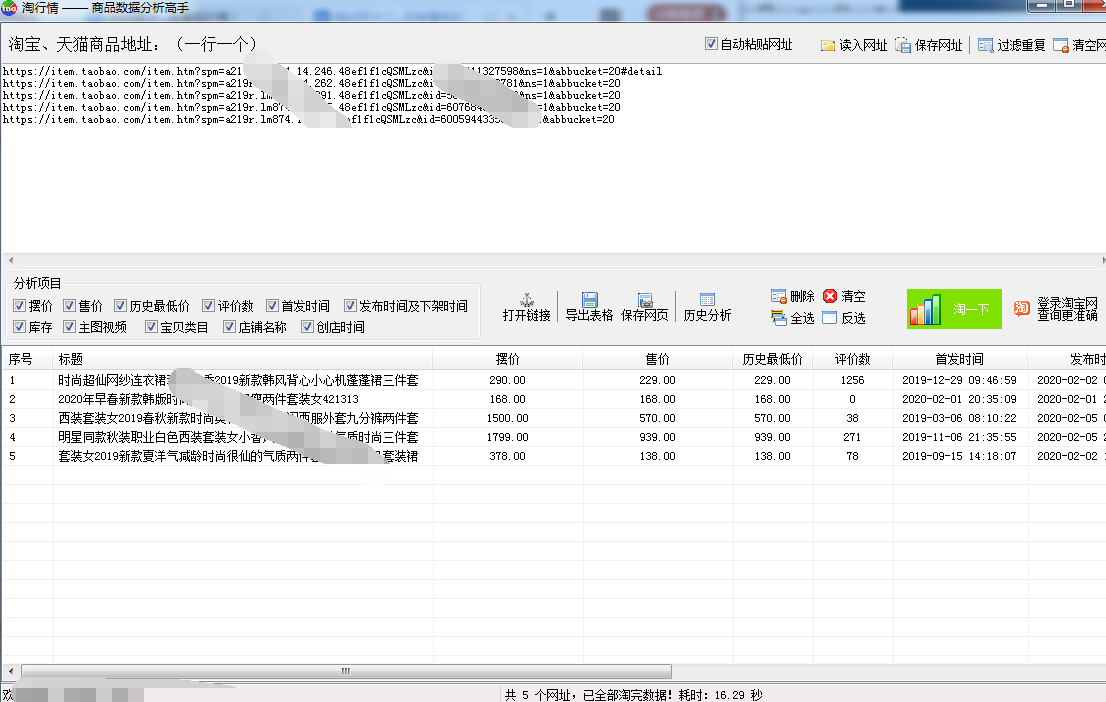
Task: Click 评价数 value 1256
Action: pyautogui.click(x=852, y=380)
